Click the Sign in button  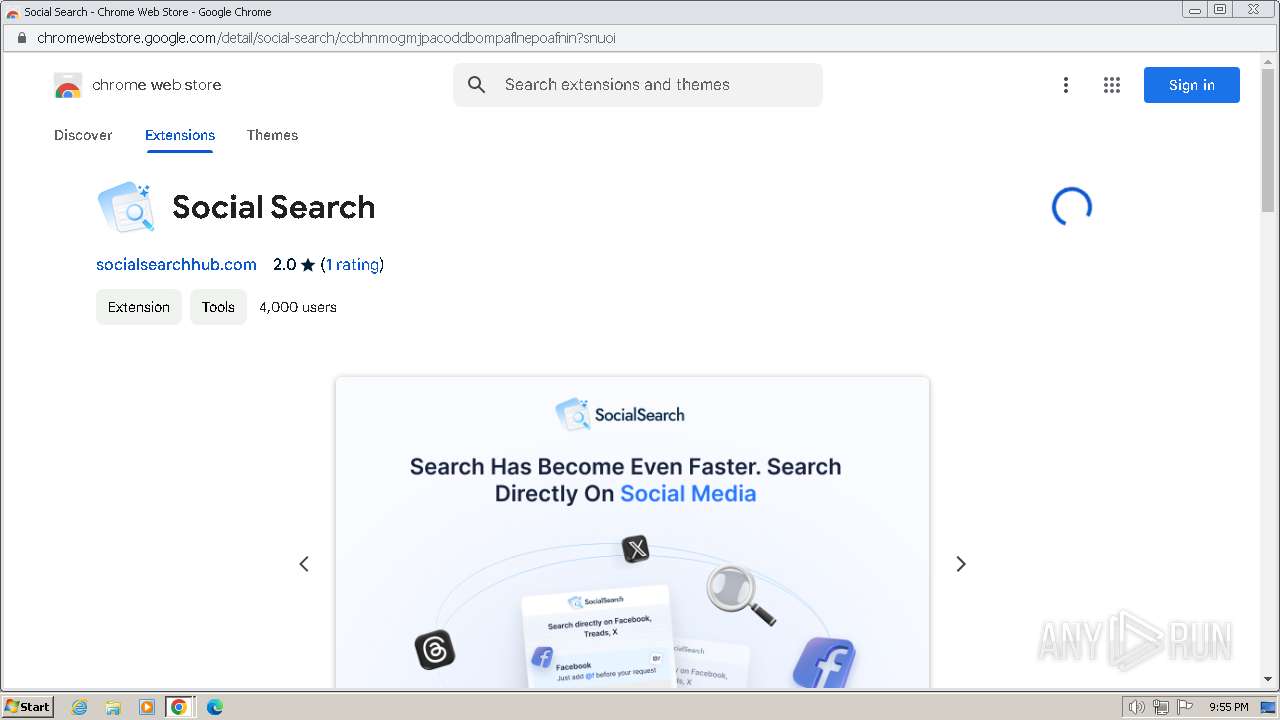1192,85
